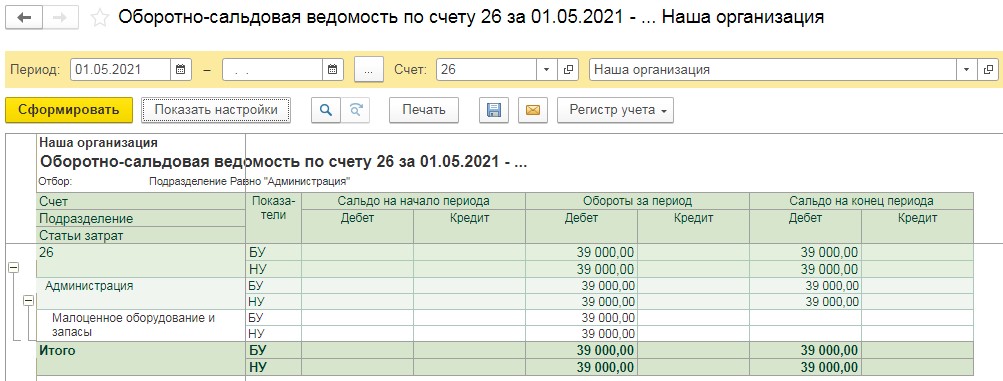Click the find next icon beside search
Image resolution: width=1003 pixels, height=381 pixels.
(x=355, y=110)
